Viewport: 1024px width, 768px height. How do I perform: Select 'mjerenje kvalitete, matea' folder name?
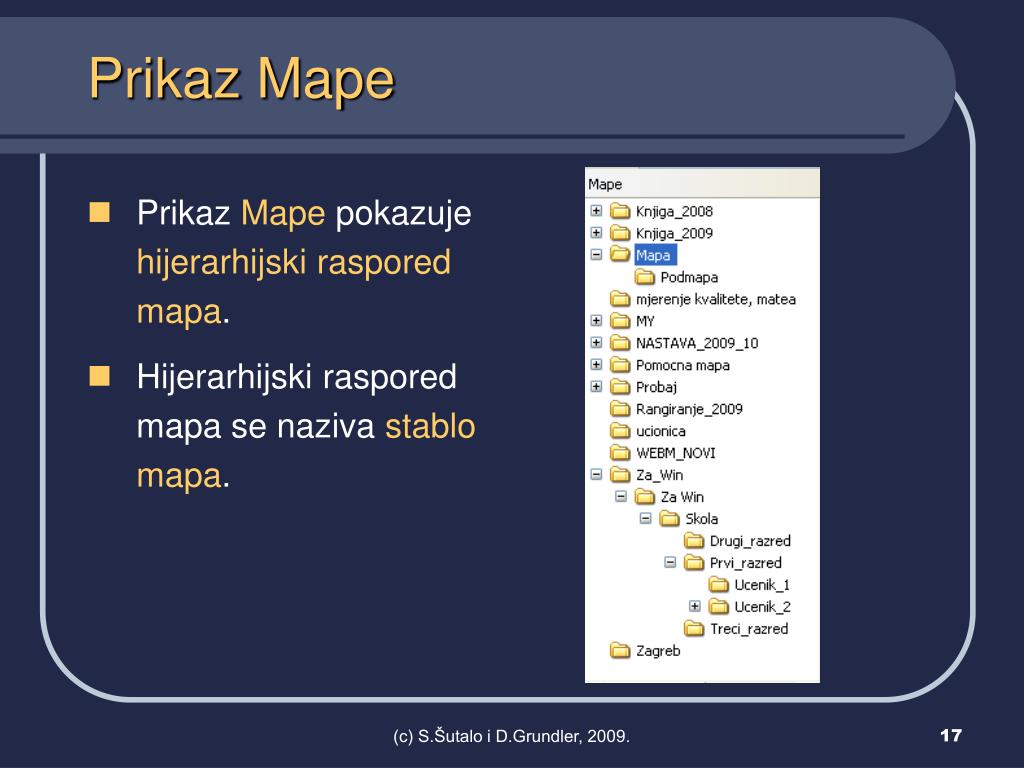(x=716, y=299)
